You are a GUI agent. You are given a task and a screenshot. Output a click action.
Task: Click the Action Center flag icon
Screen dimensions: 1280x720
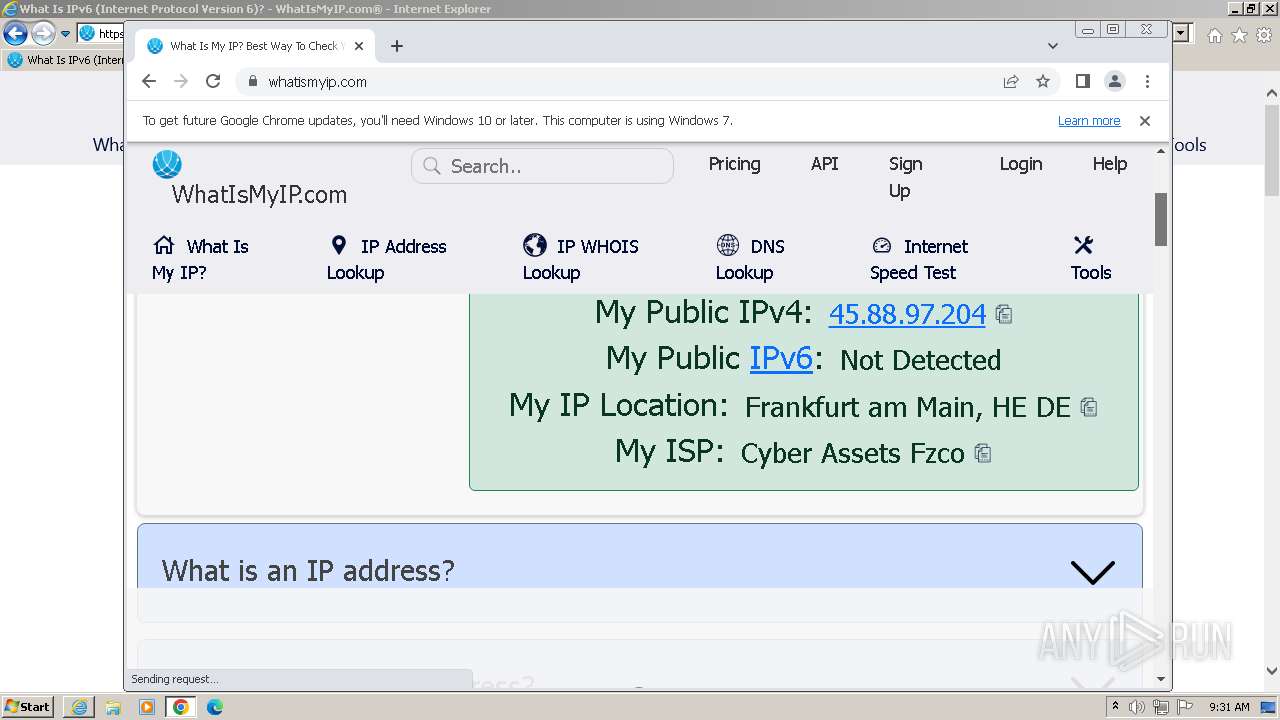click(1185, 707)
